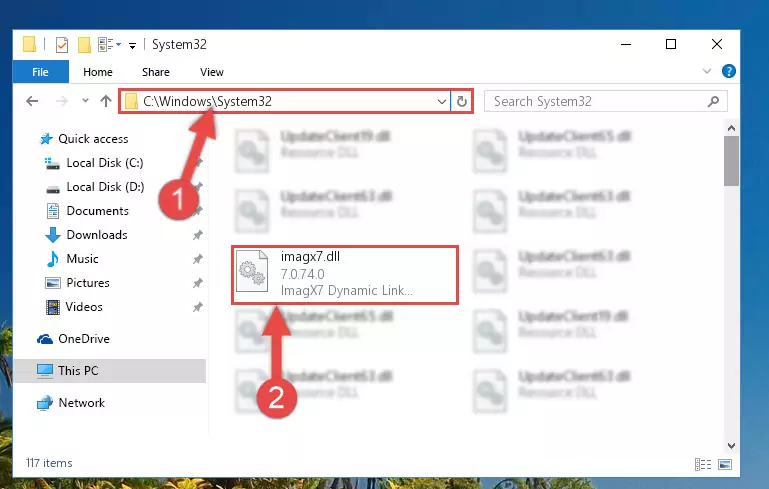Image resolution: width=769 pixels, height=489 pixels.
Task: Click the pin icon next to Pictures
Action: click(198, 283)
